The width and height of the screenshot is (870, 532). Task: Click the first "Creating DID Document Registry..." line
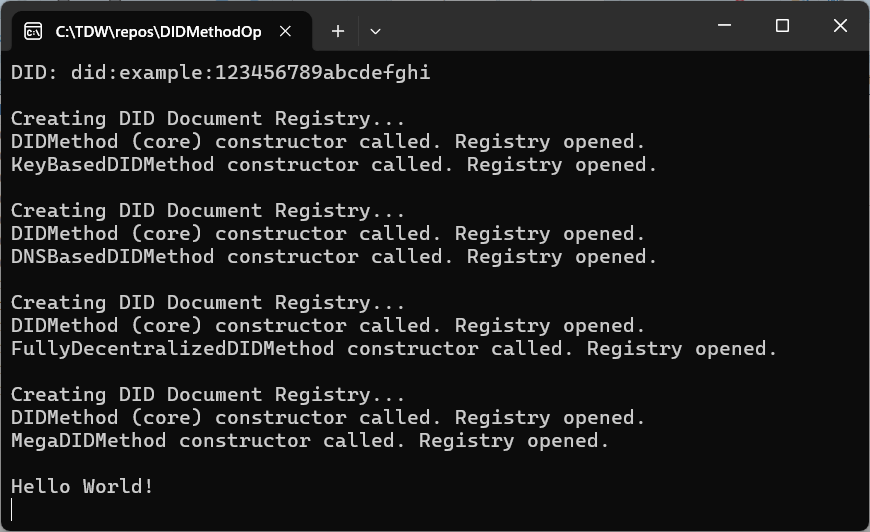pos(208,118)
